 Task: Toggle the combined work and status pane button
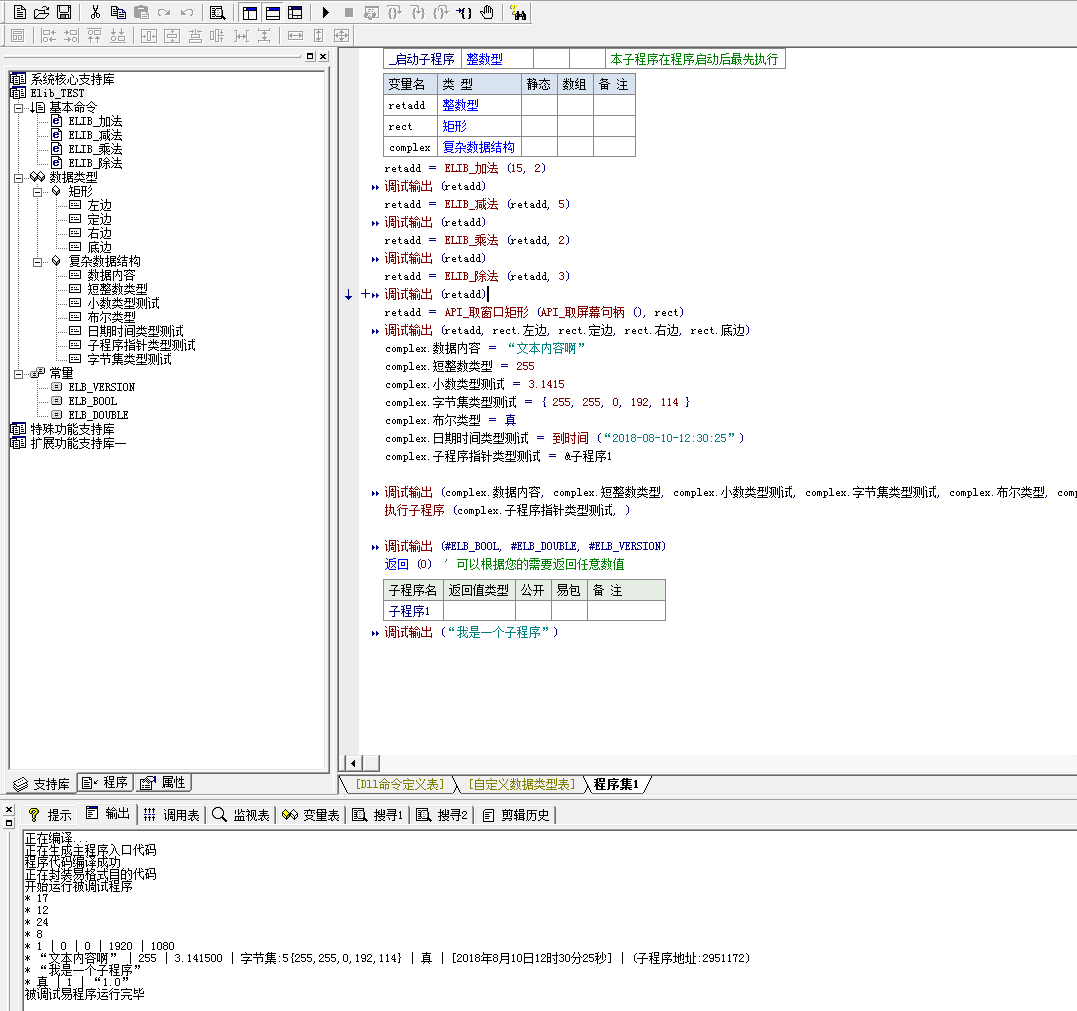(x=295, y=12)
